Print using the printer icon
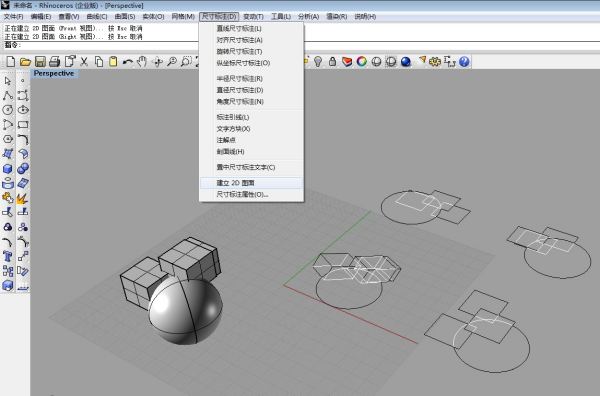600x396 pixels. click(55, 62)
